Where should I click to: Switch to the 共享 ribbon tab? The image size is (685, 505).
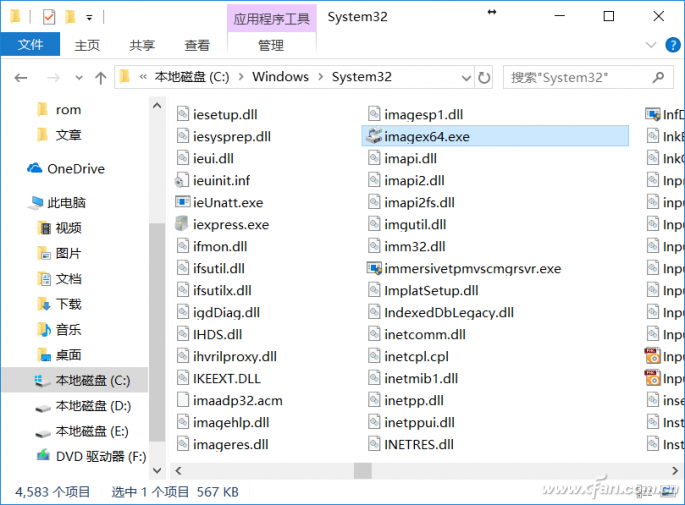pos(142,45)
